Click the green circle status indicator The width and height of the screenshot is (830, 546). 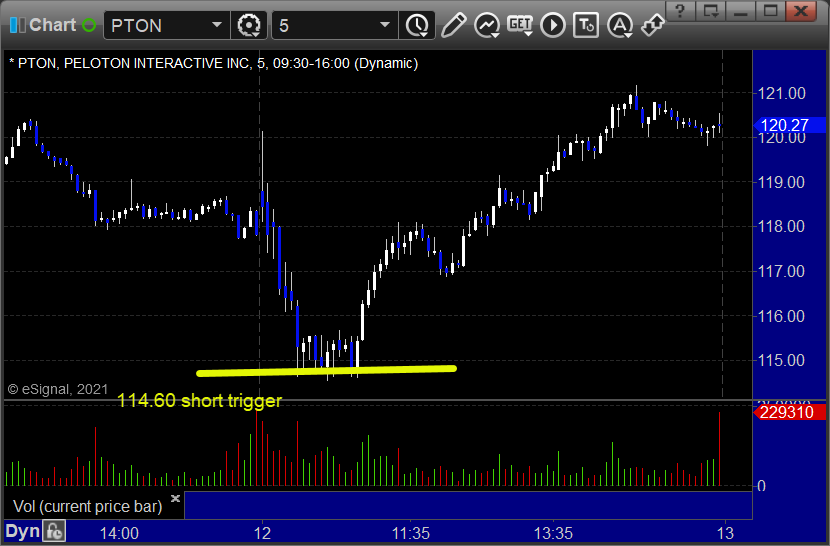(x=89, y=25)
